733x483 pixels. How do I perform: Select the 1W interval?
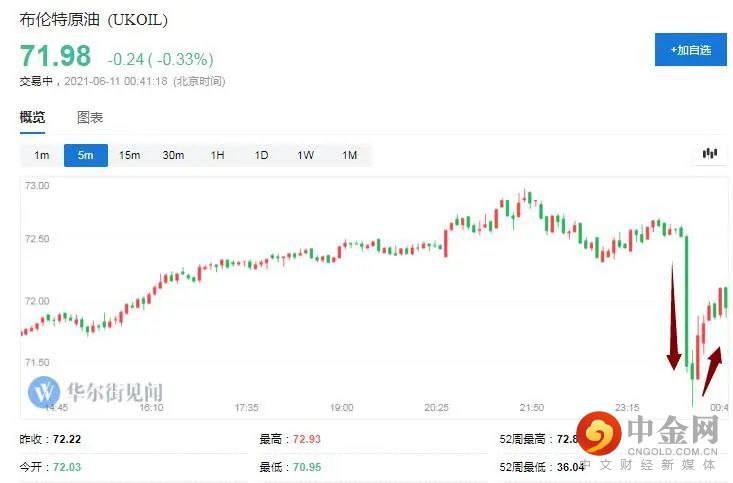pyautogui.click(x=305, y=155)
